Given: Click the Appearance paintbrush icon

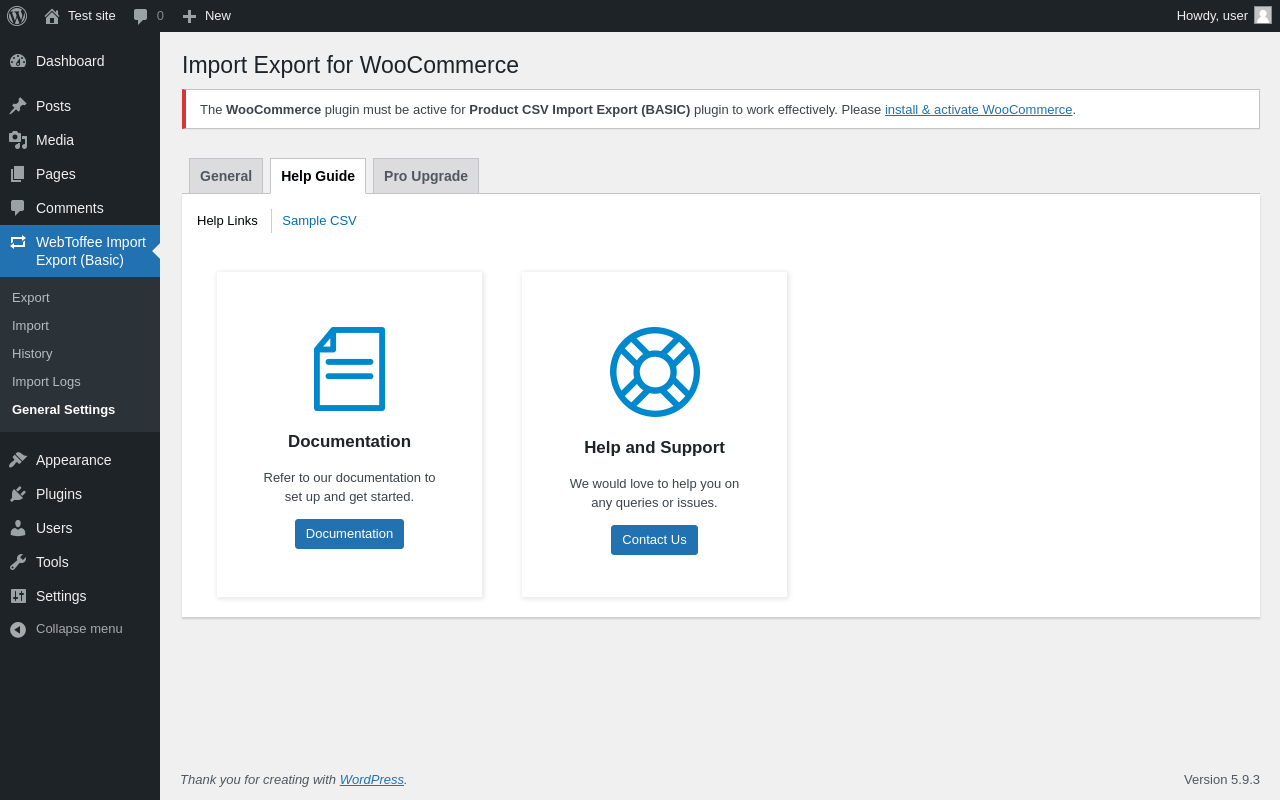Looking at the screenshot, I should click(18, 460).
